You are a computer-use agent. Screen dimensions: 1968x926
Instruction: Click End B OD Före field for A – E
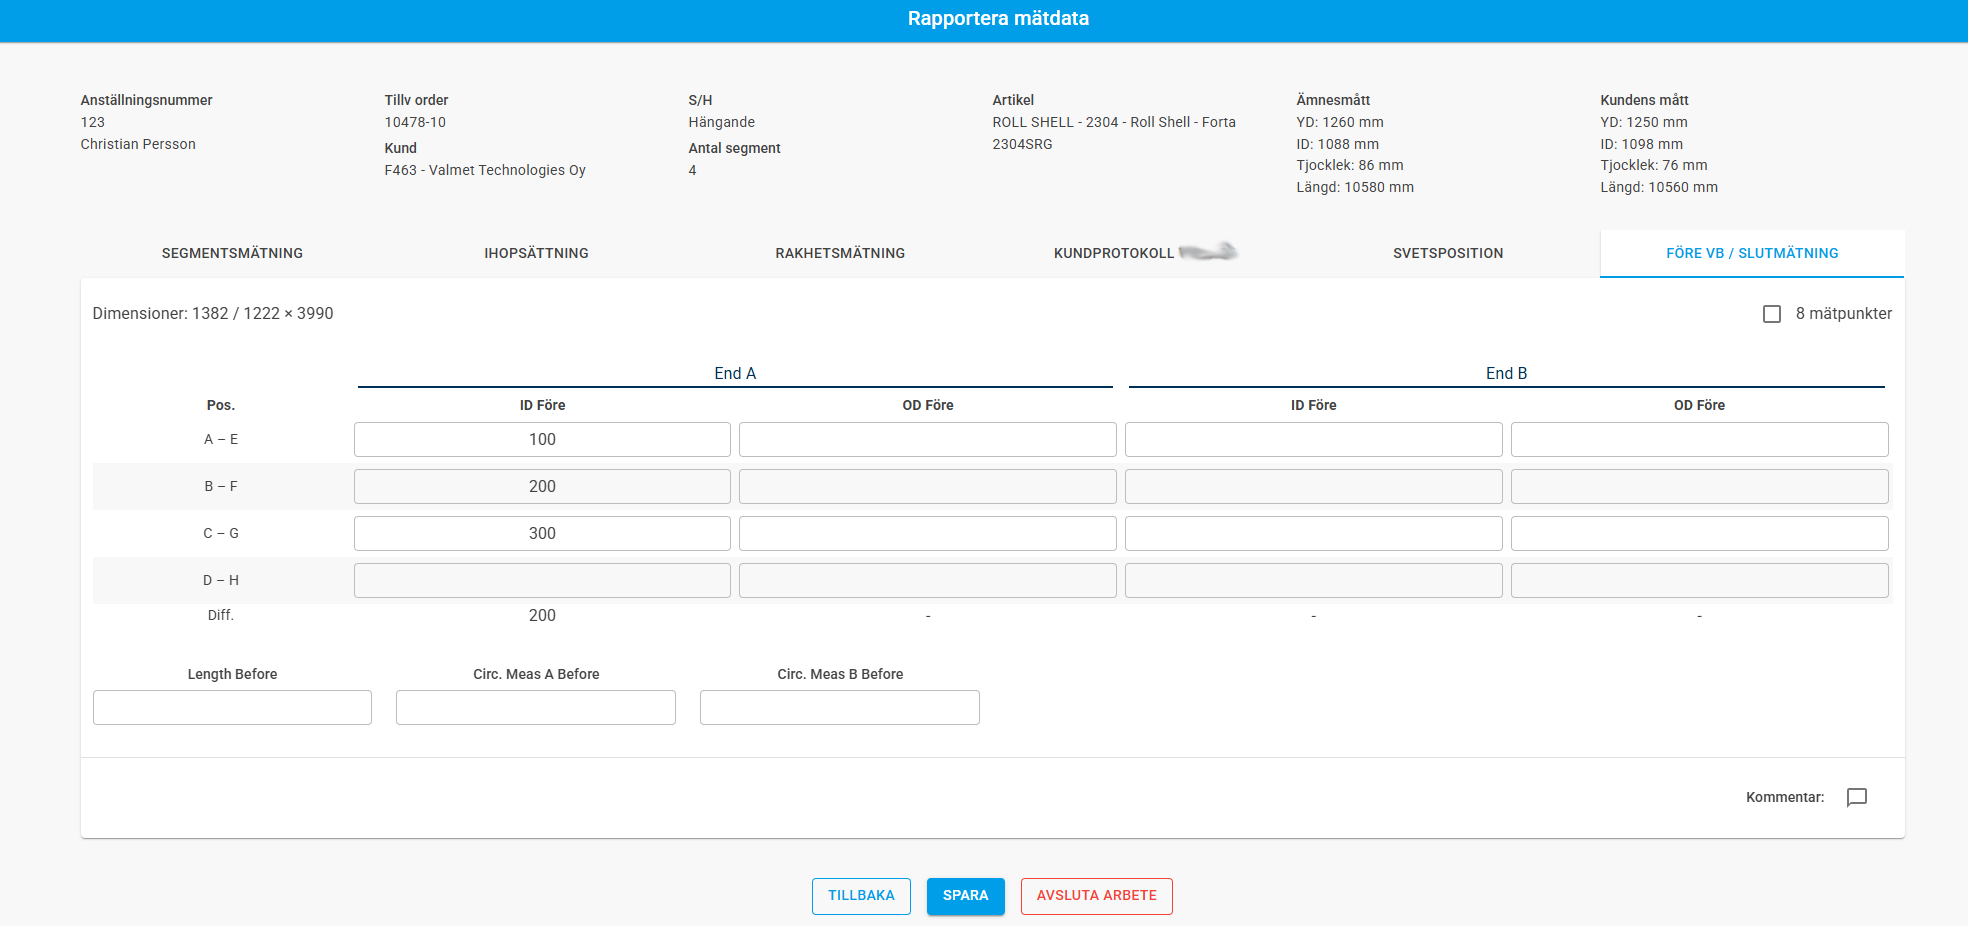pos(1699,439)
